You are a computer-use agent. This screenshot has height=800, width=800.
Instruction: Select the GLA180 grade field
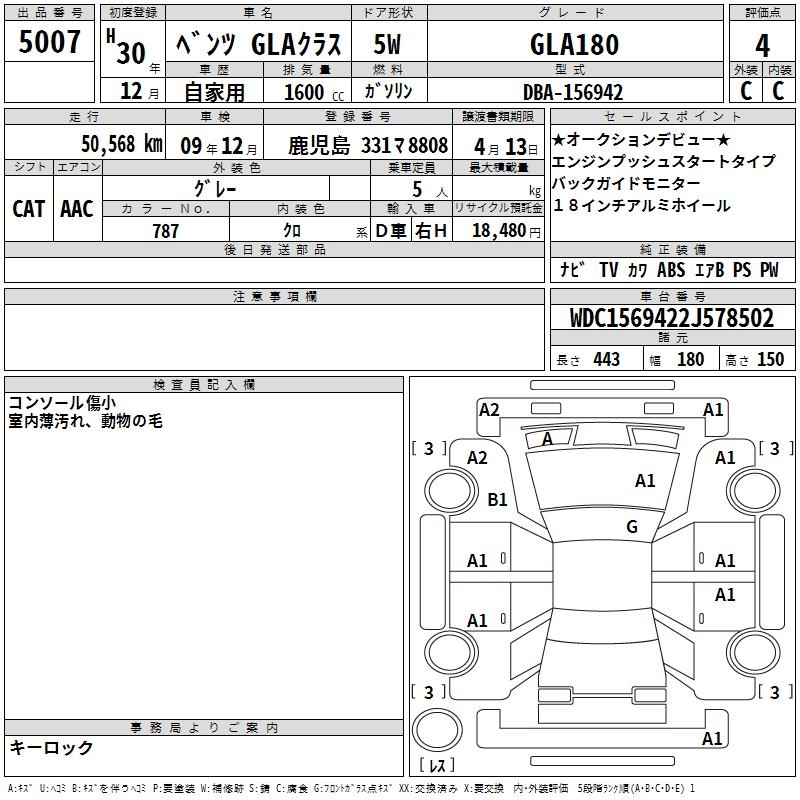click(x=574, y=45)
